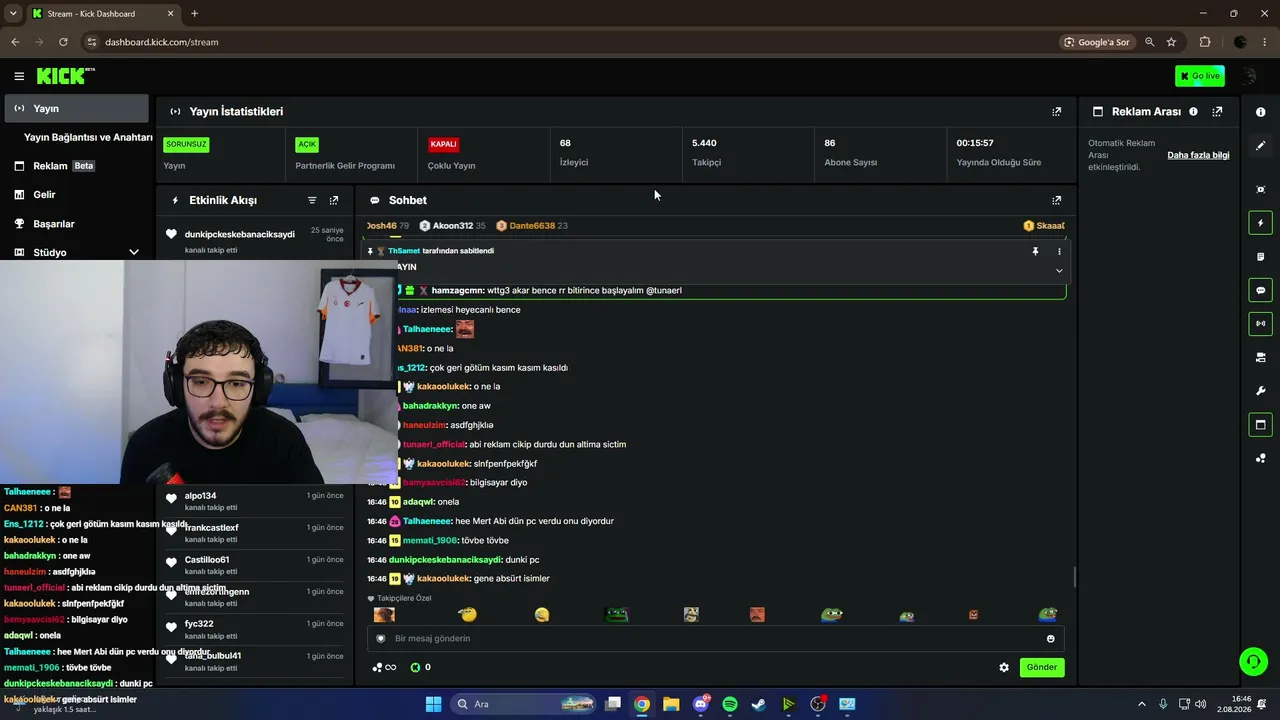Image resolution: width=1280 pixels, height=720 pixels.
Task: Click the info icon in right toolbar
Action: (1260, 112)
